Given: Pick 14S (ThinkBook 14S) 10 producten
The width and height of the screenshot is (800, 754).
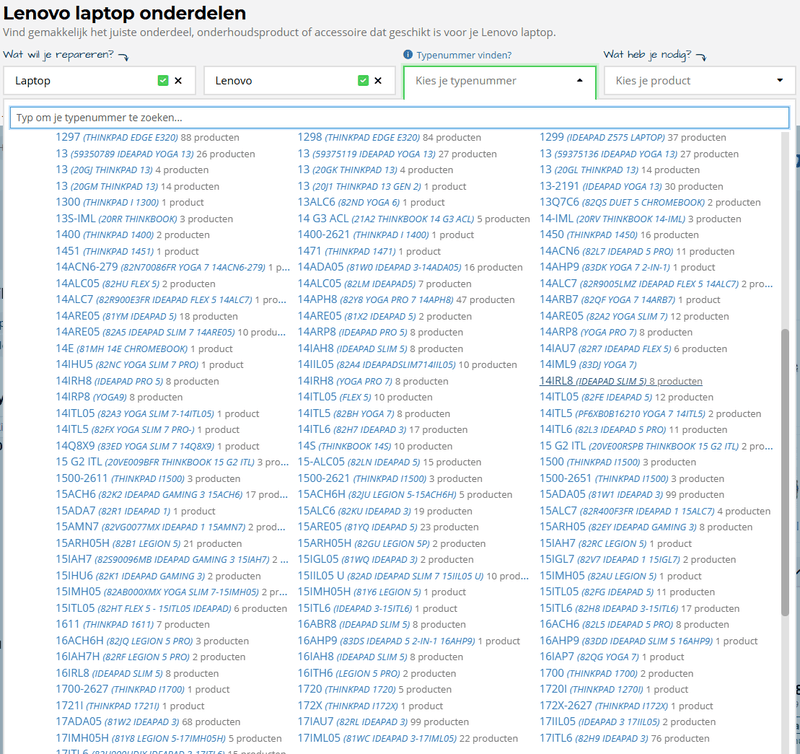Looking at the screenshot, I should tap(375, 446).
